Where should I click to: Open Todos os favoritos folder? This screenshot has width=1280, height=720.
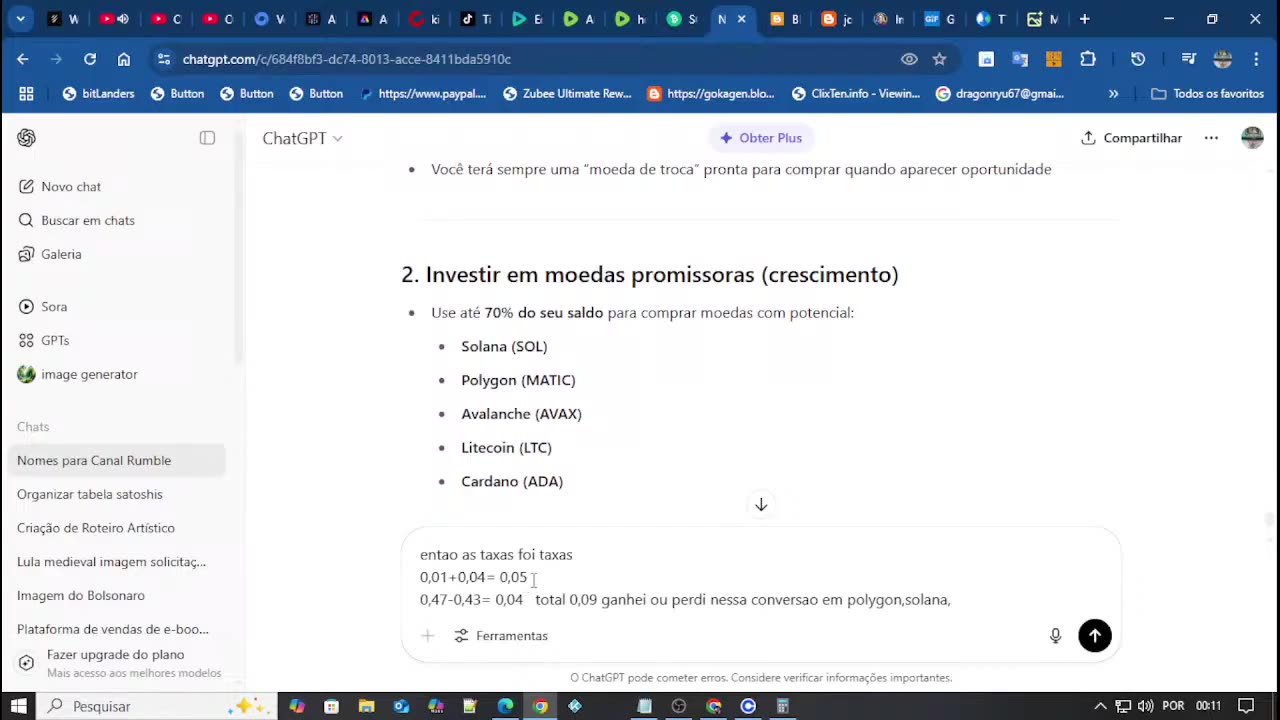pos(1208,94)
